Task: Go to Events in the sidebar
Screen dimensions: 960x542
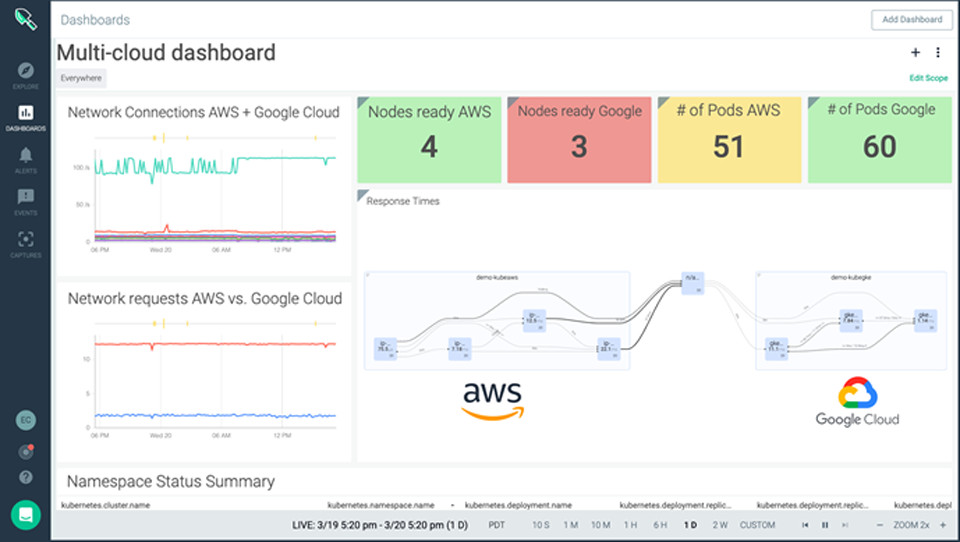Action: (25, 198)
